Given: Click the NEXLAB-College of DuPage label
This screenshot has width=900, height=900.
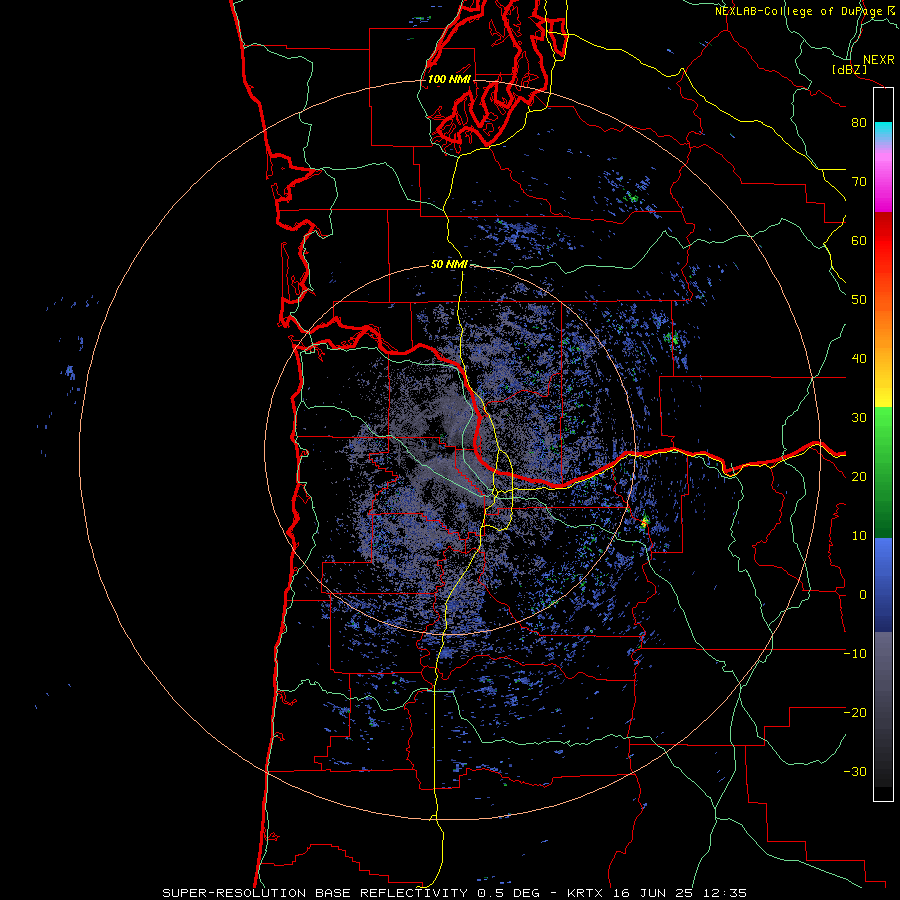Looking at the screenshot, I should point(800,11).
